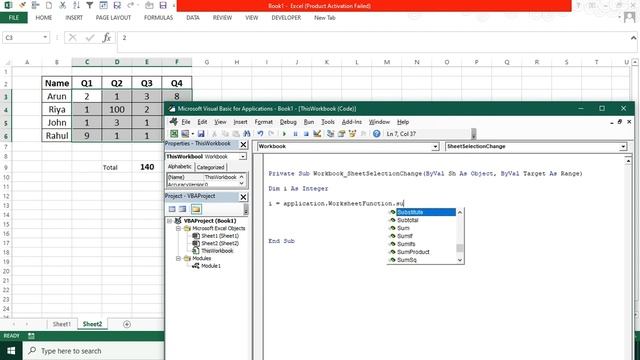Image resolution: width=640 pixels, height=360 pixels.
Task: Open VBA Help question mark icon
Action: [376, 133]
